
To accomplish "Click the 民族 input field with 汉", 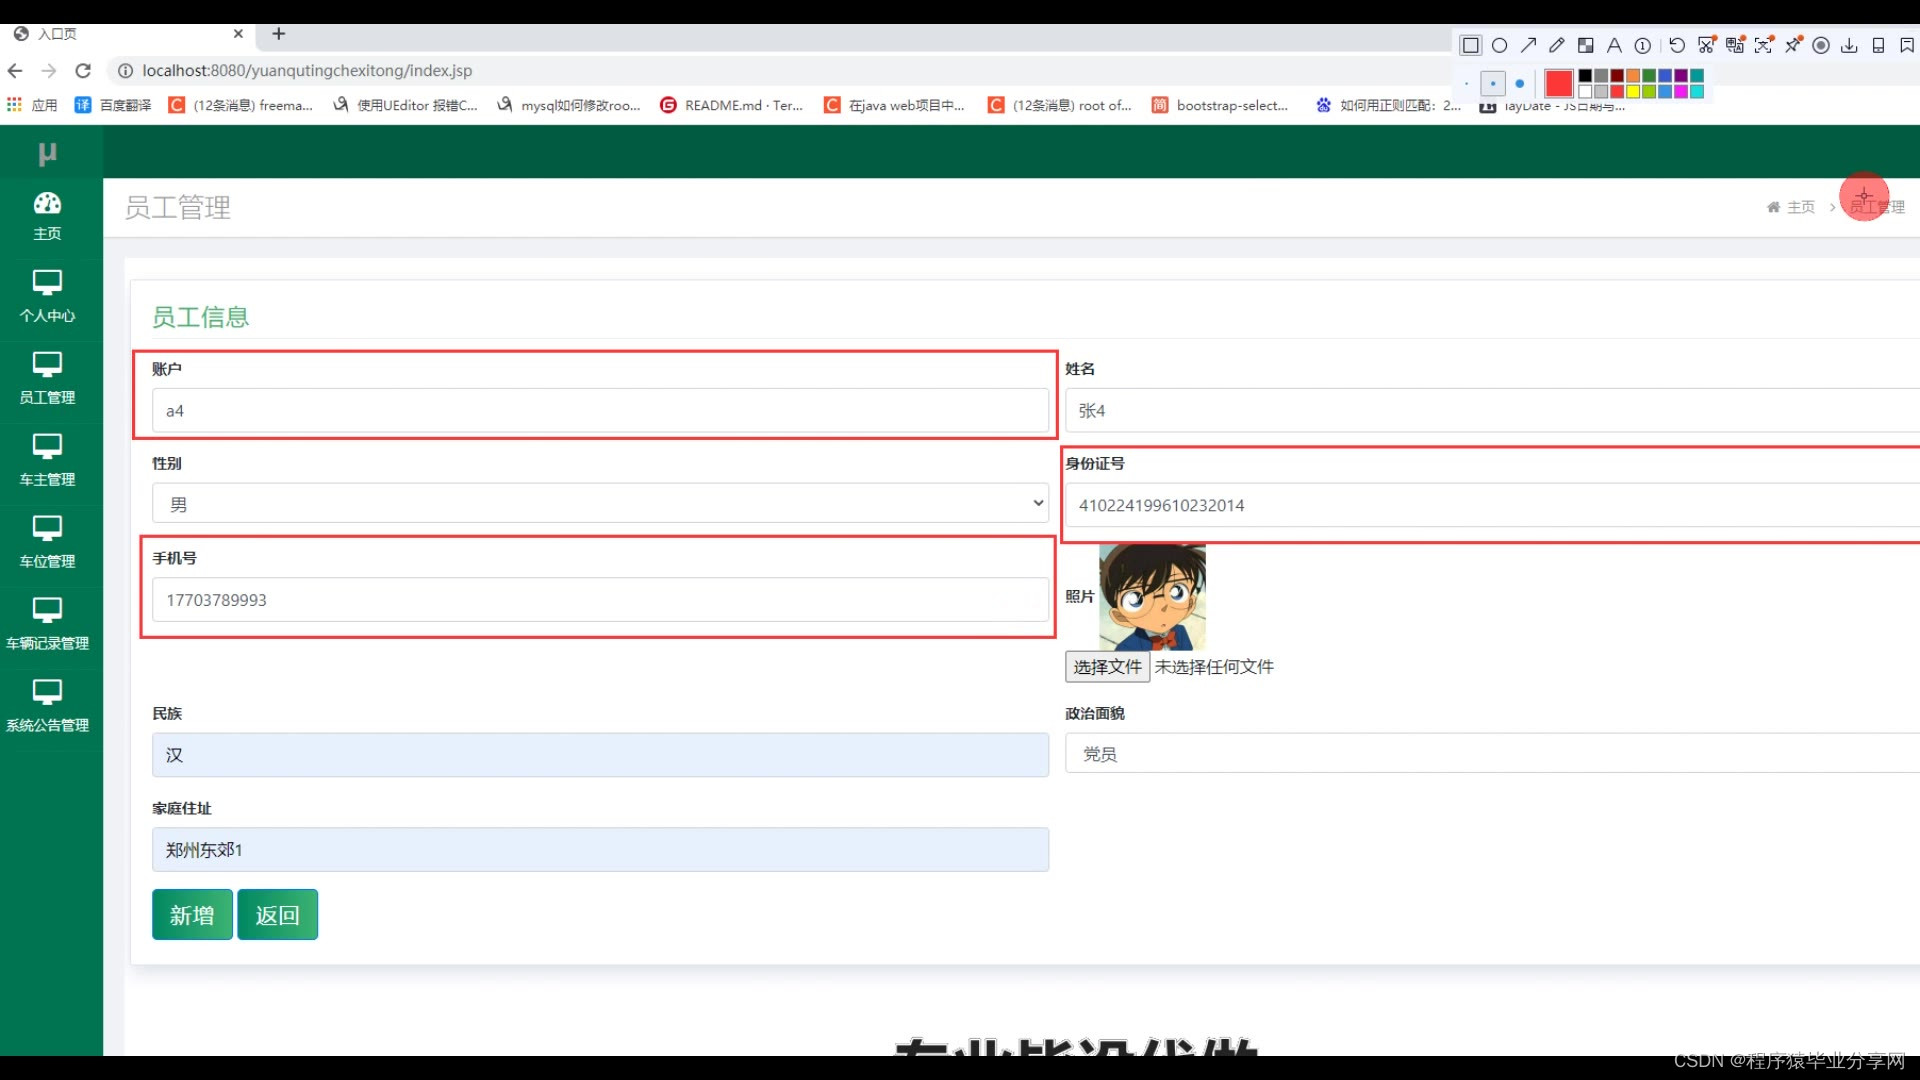I will (600, 755).
